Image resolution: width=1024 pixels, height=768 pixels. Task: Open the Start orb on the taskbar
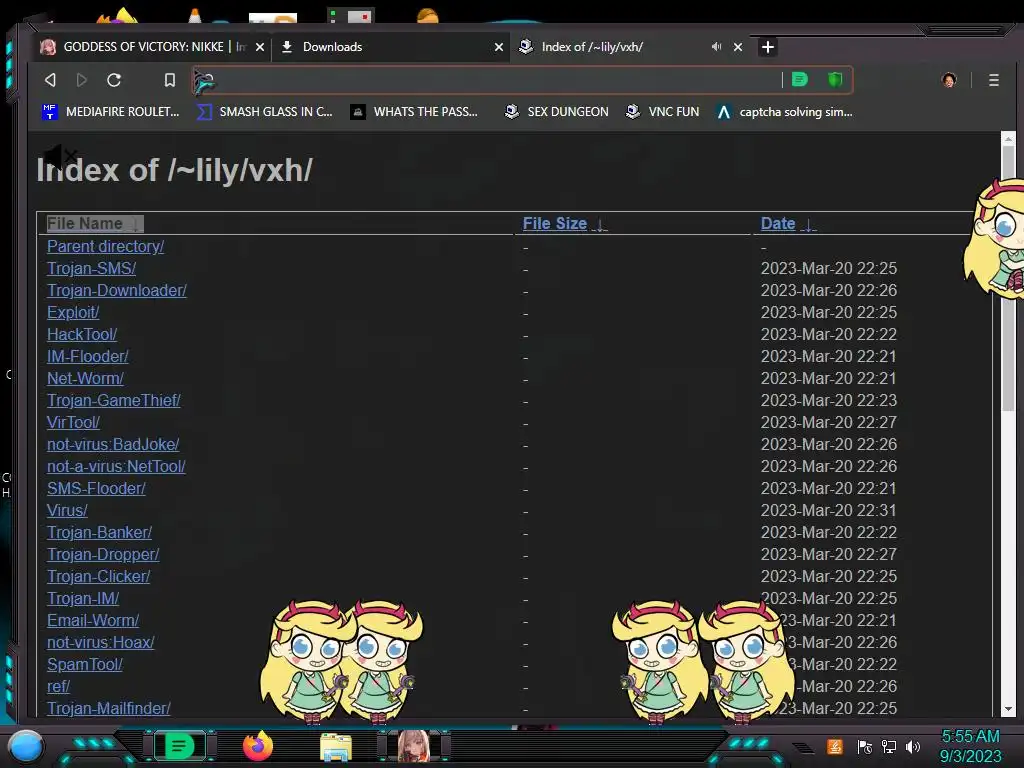(x=26, y=746)
